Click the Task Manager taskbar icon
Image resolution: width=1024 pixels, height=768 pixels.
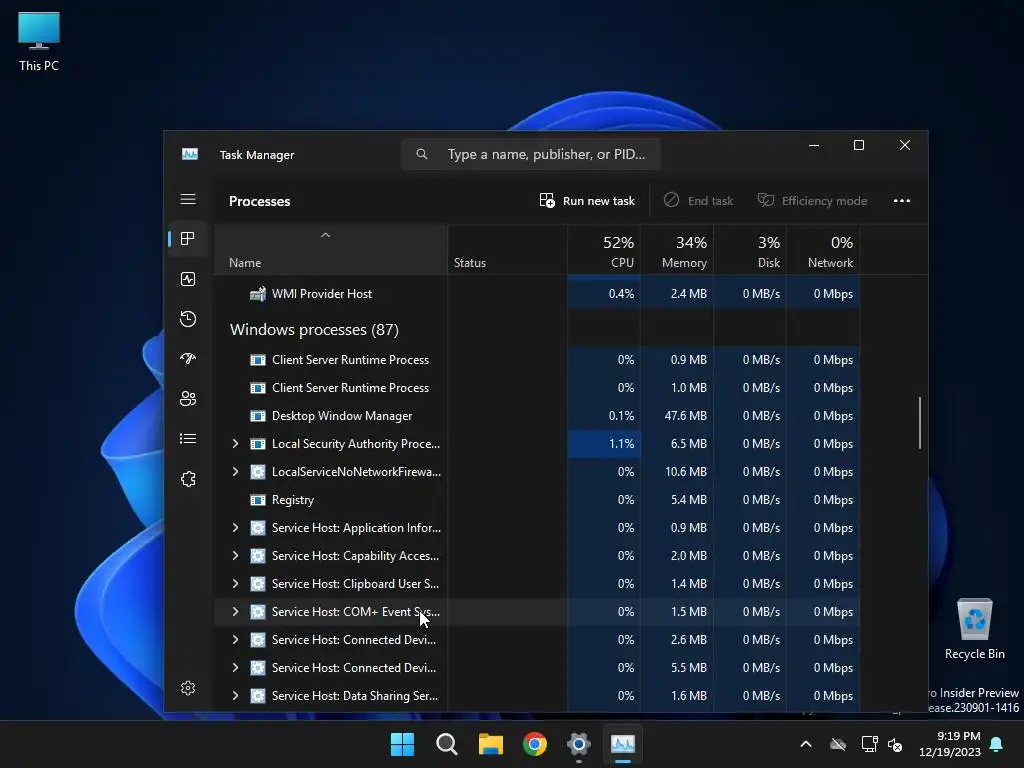(x=623, y=744)
